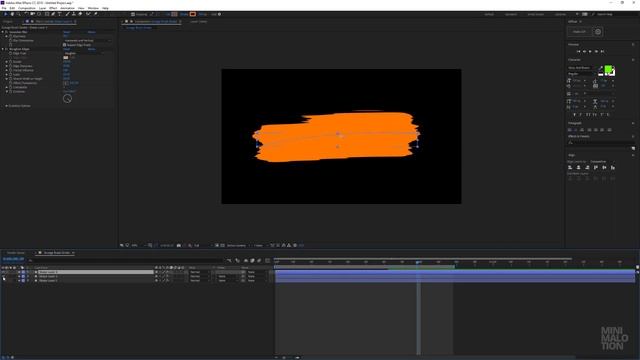The image size is (640, 360).
Task: Click the graph editor icon in timeline
Action: click(268, 260)
